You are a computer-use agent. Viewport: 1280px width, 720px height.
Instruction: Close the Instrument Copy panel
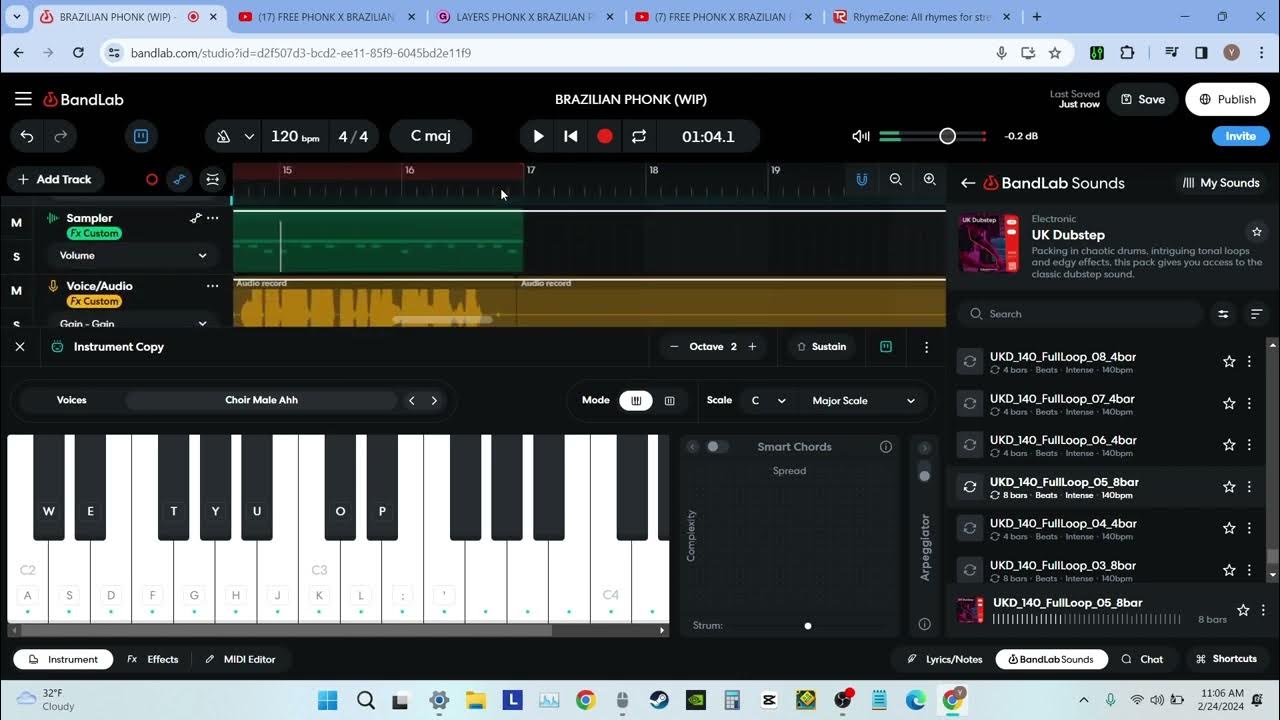[19, 347]
